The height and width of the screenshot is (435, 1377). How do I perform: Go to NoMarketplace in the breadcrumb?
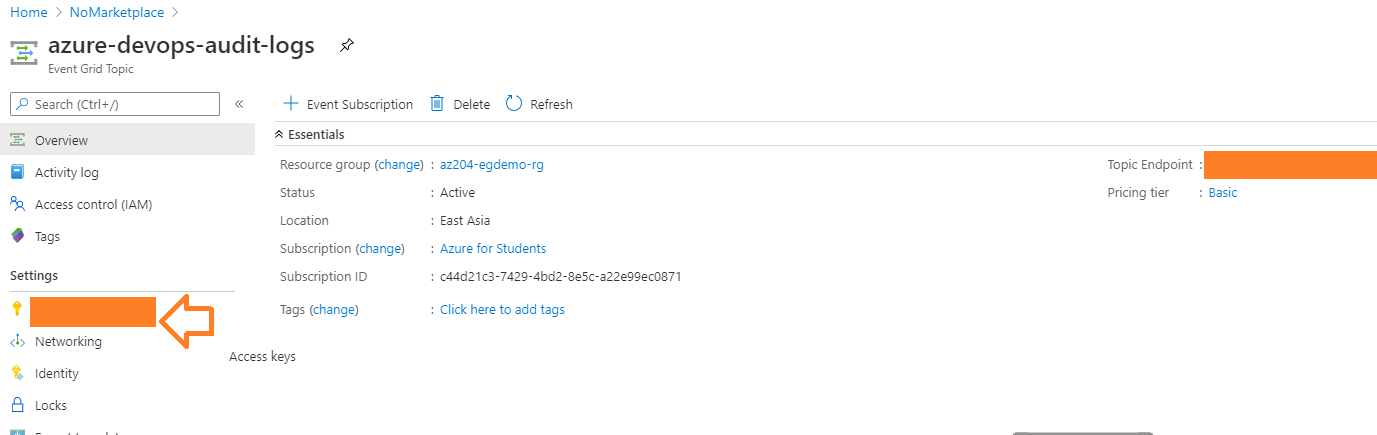[x=116, y=12]
